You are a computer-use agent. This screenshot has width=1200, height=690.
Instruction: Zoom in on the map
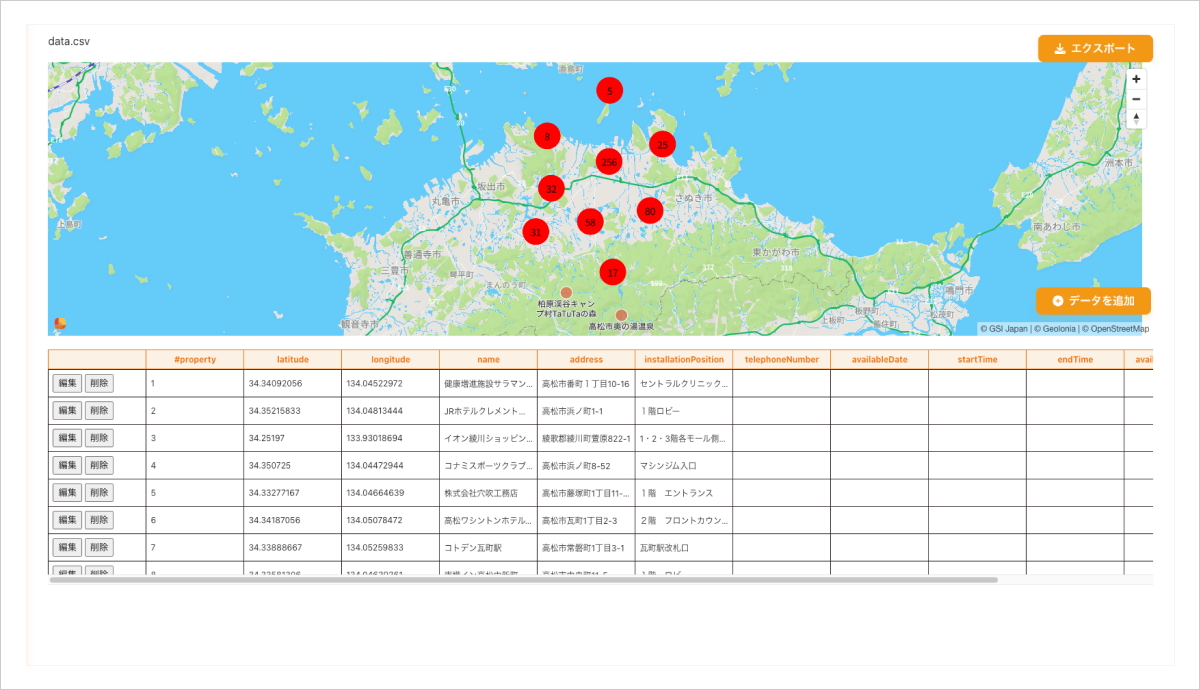coord(1136,79)
